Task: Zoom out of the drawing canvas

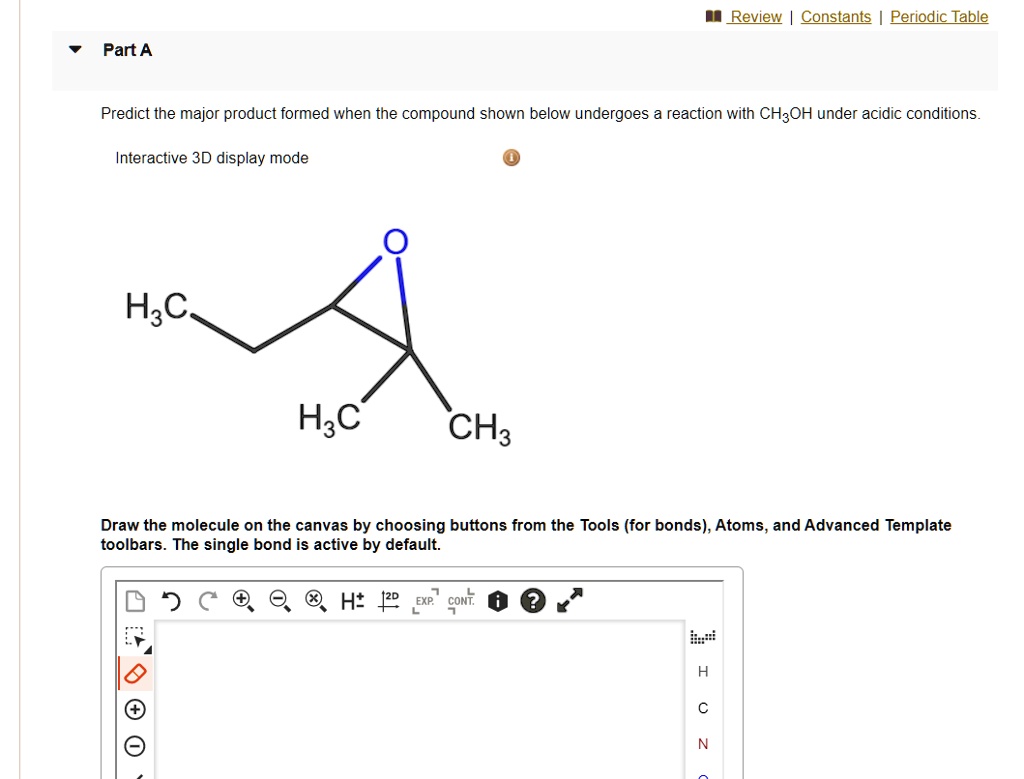Action: [278, 601]
